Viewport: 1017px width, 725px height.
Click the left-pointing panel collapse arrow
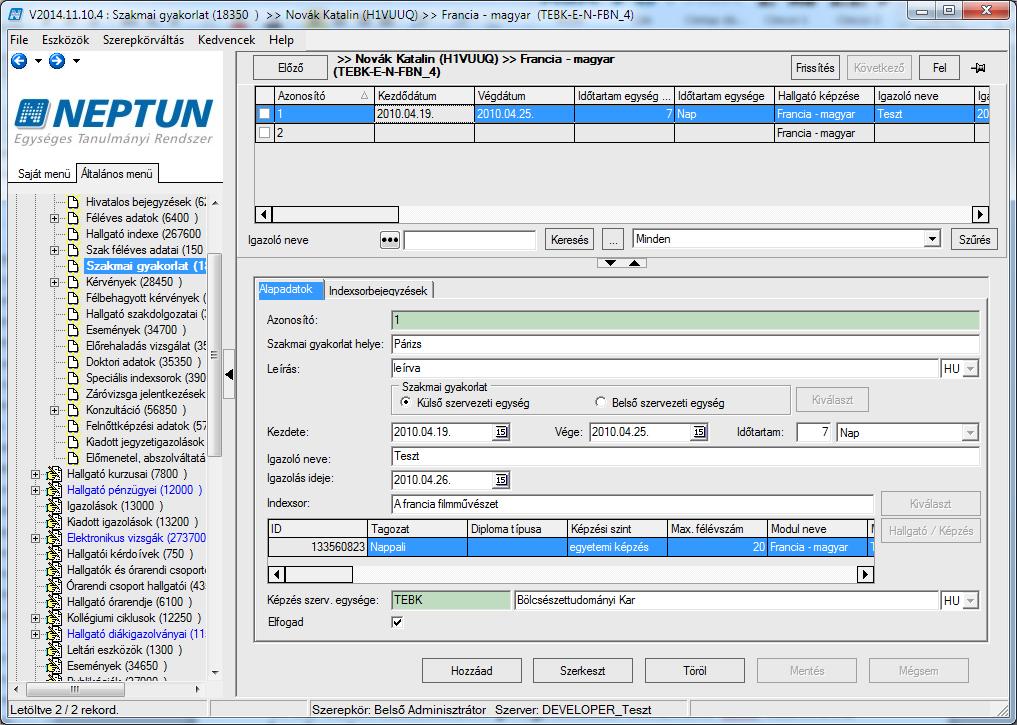pyautogui.click(x=228, y=374)
